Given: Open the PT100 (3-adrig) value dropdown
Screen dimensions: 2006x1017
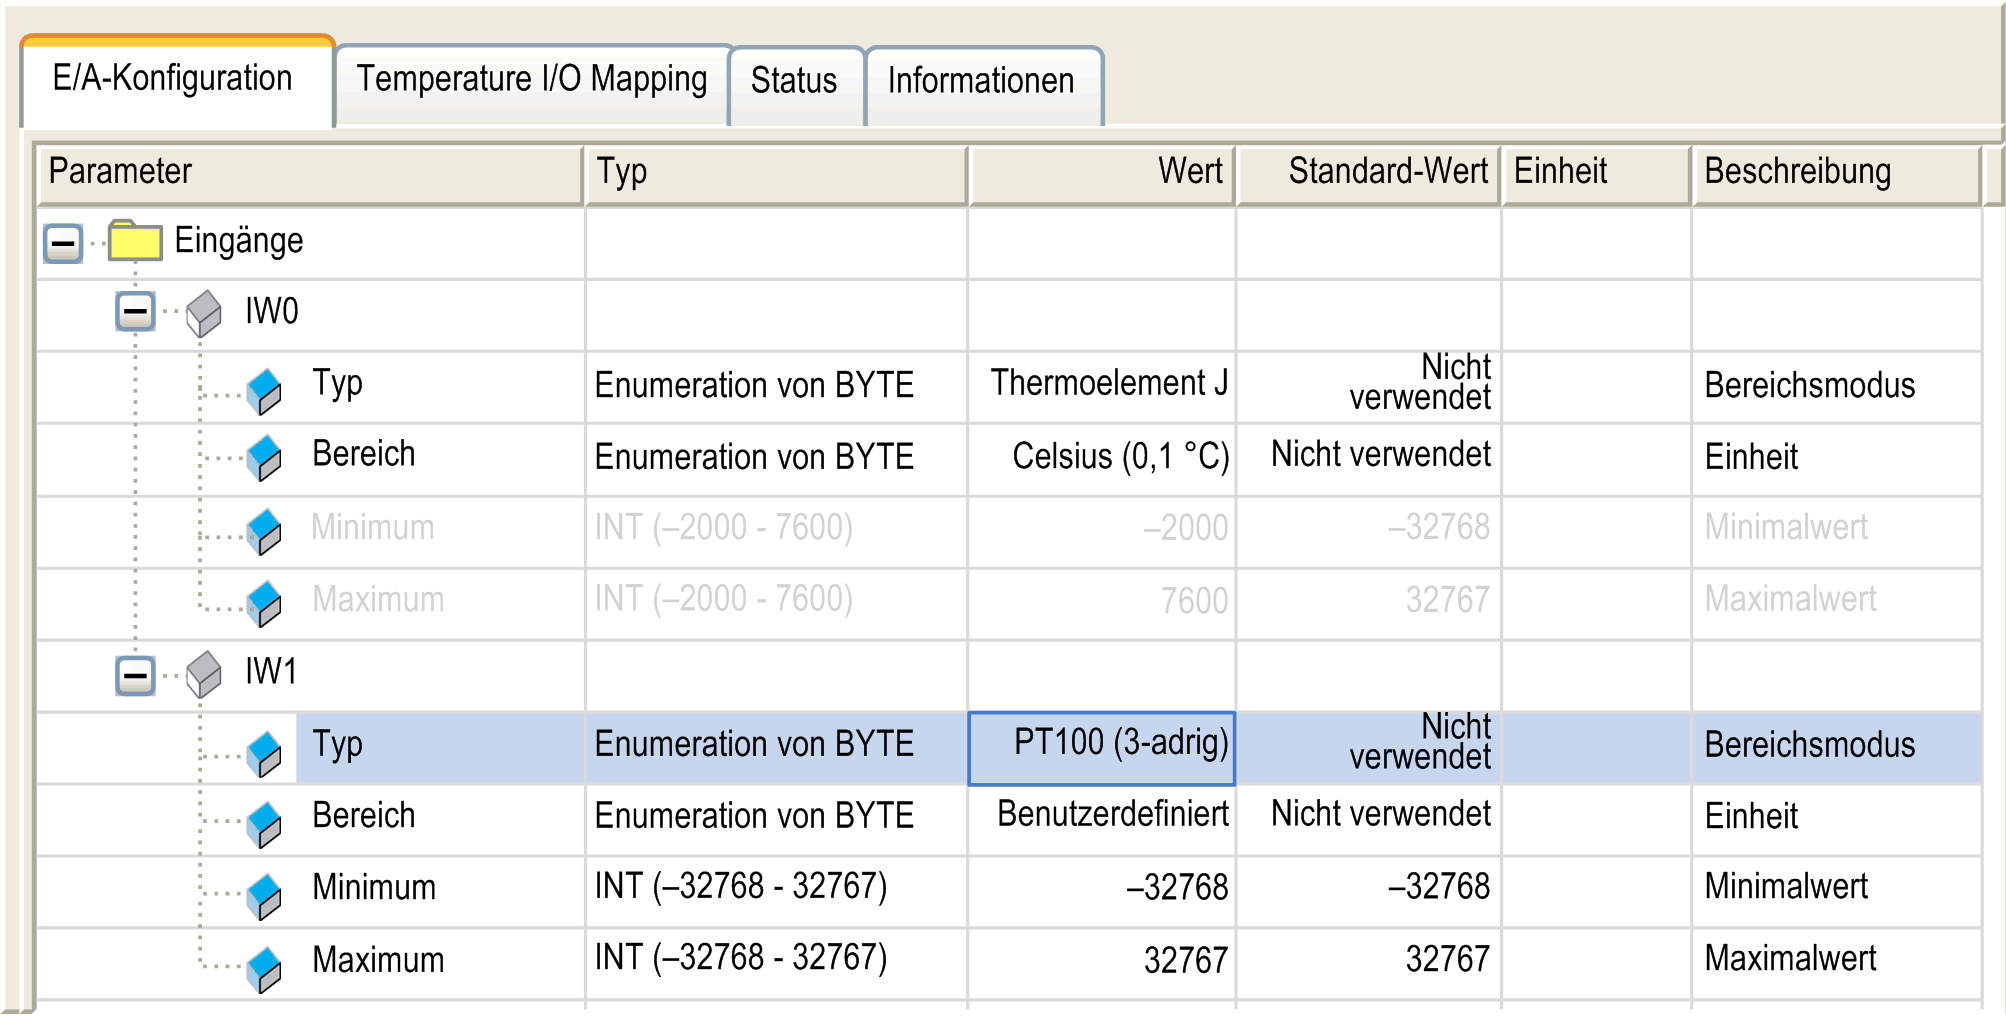Looking at the screenshot, I should coord(1102,747).
